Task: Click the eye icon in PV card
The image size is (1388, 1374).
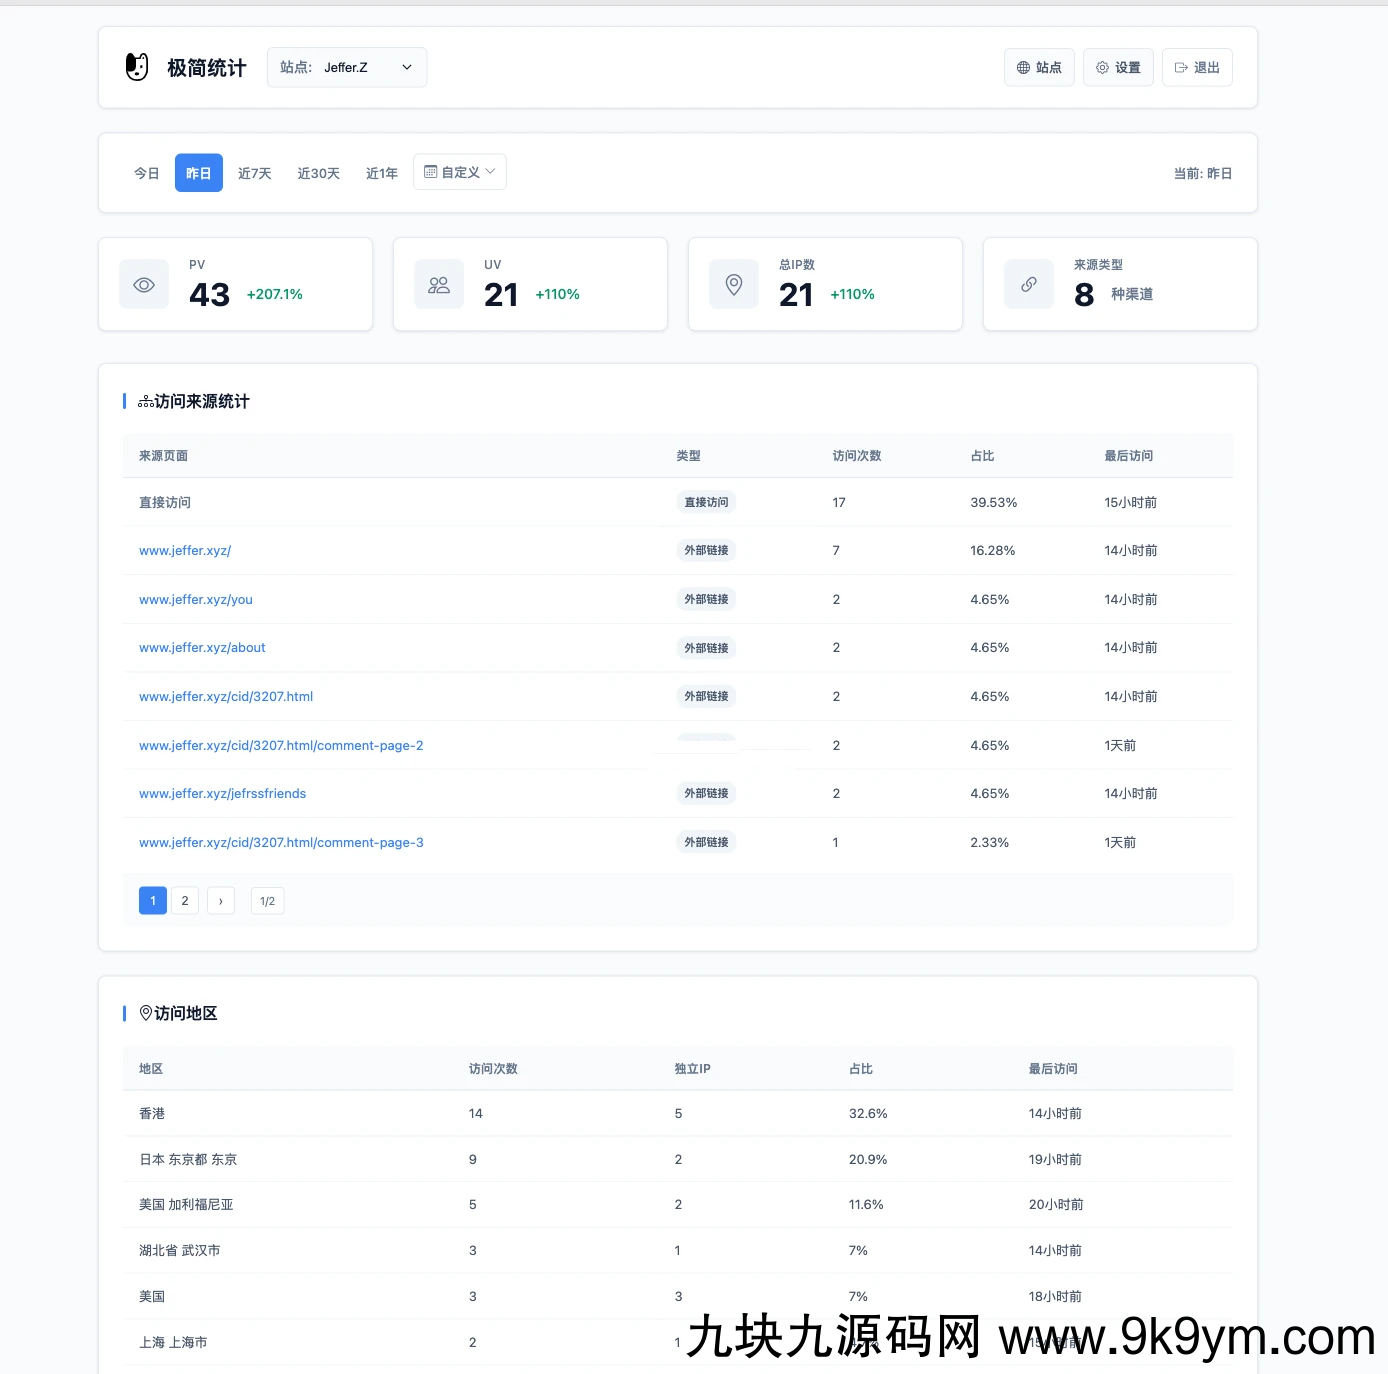Action: click(144, 285)
